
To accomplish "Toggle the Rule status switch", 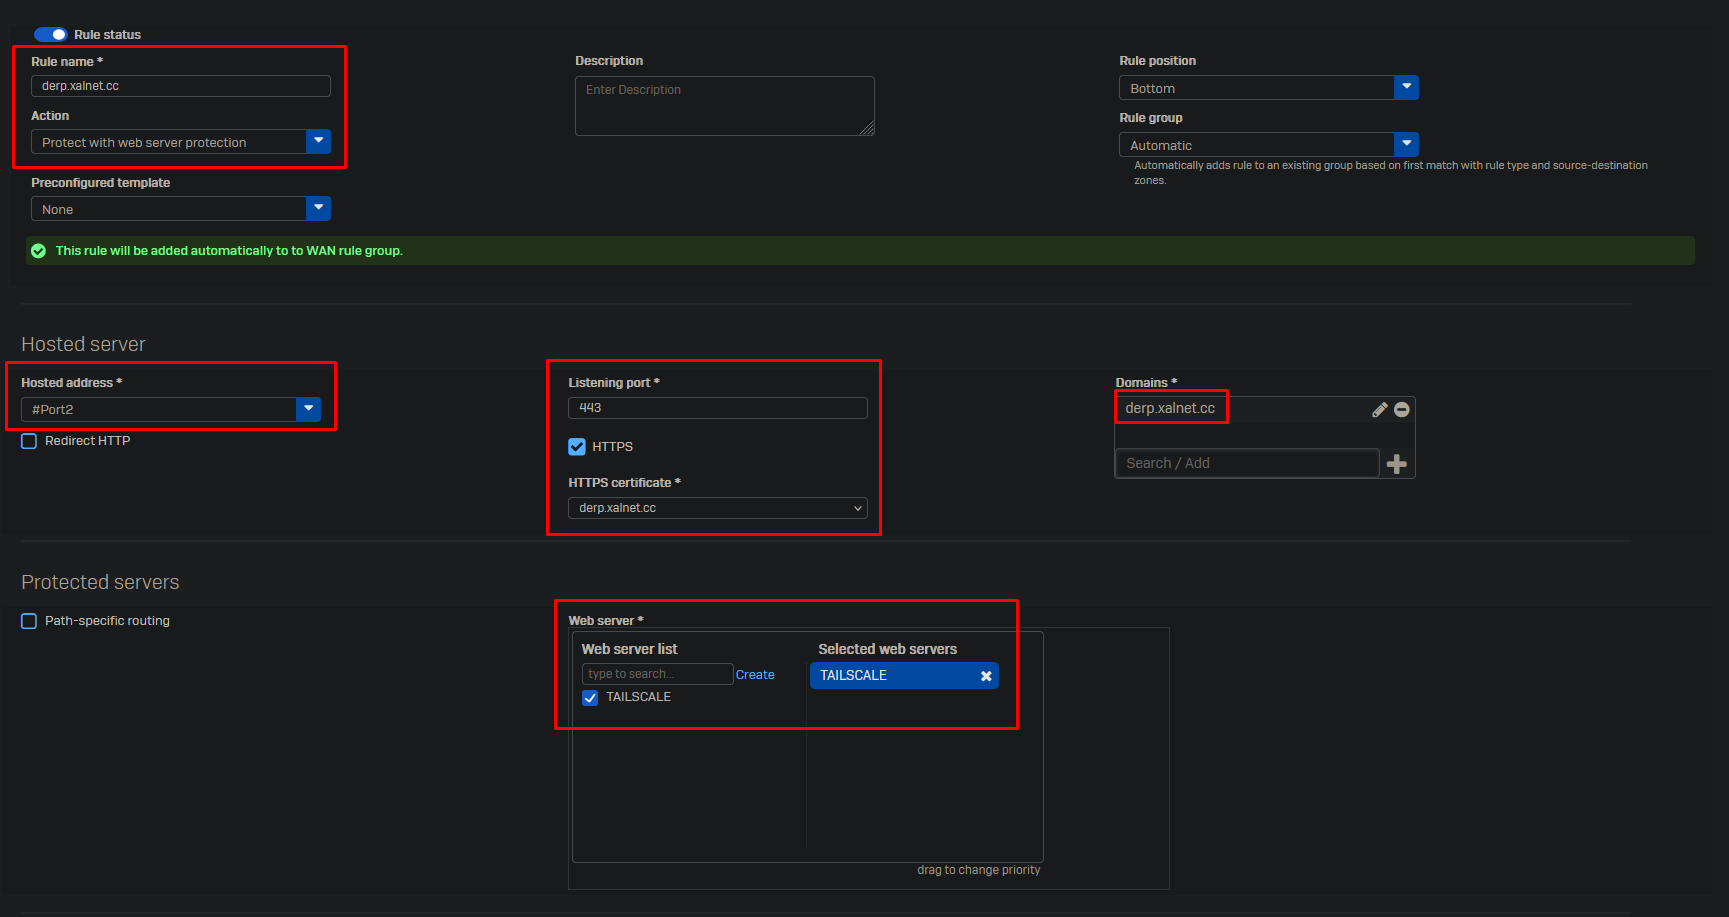I will point(51,34).
